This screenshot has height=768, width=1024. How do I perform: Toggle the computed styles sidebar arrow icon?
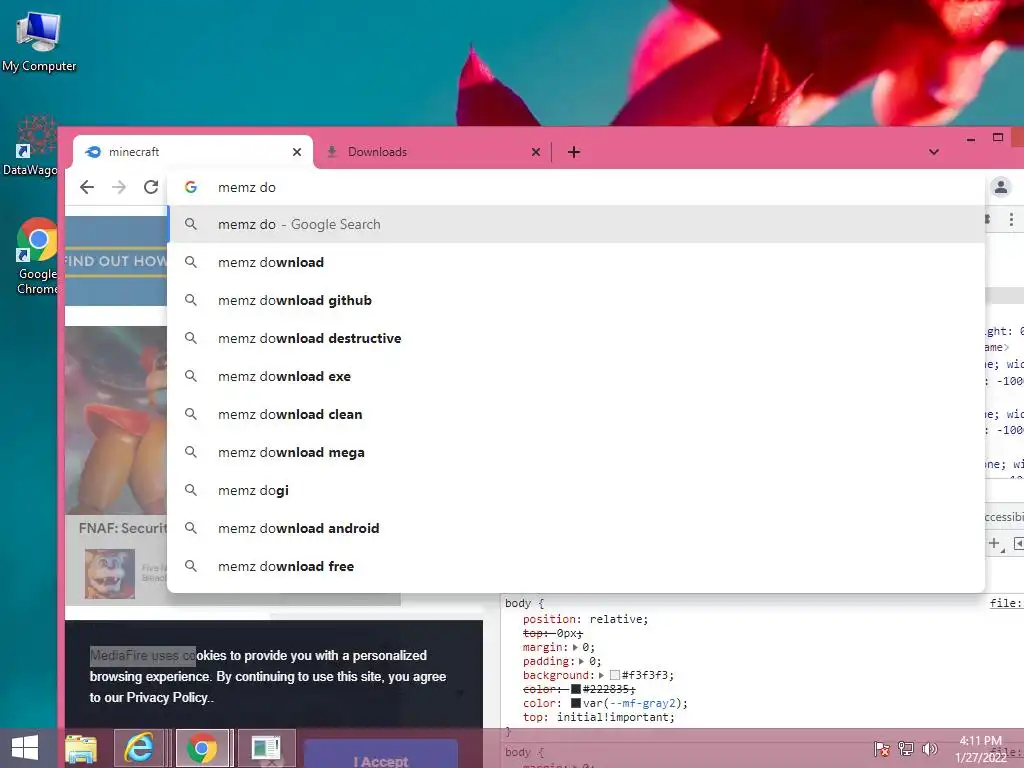(1018, 543)
